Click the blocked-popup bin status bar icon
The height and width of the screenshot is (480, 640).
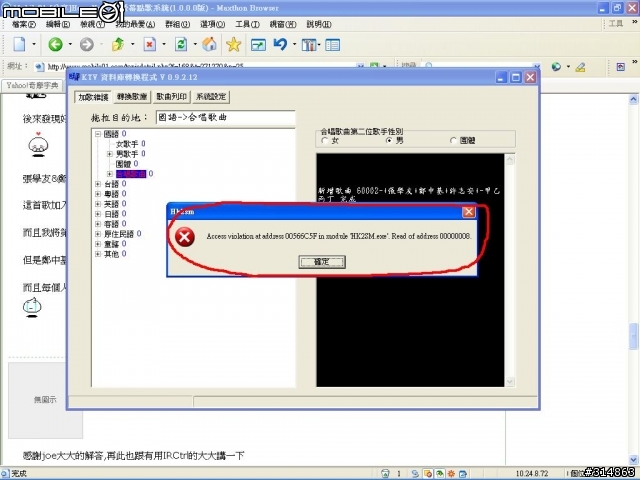pyautogui.click(x=385, y=473)
